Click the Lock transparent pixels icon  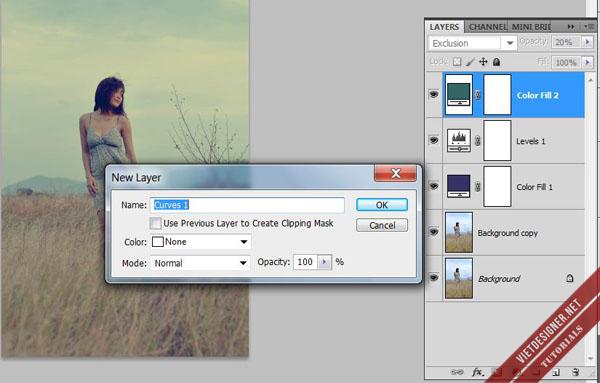[x=457, y=62]
